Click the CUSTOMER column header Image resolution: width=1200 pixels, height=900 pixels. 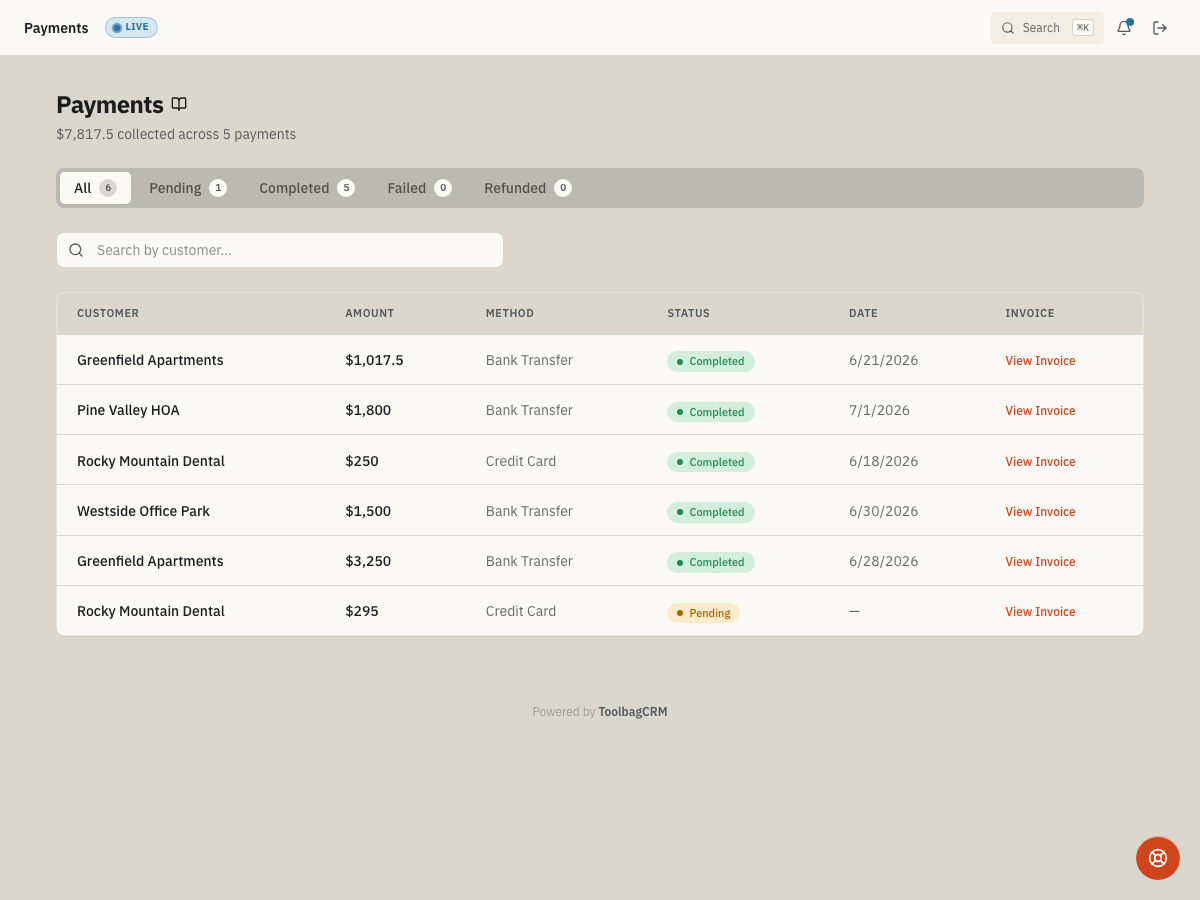(x=108, y=313)
